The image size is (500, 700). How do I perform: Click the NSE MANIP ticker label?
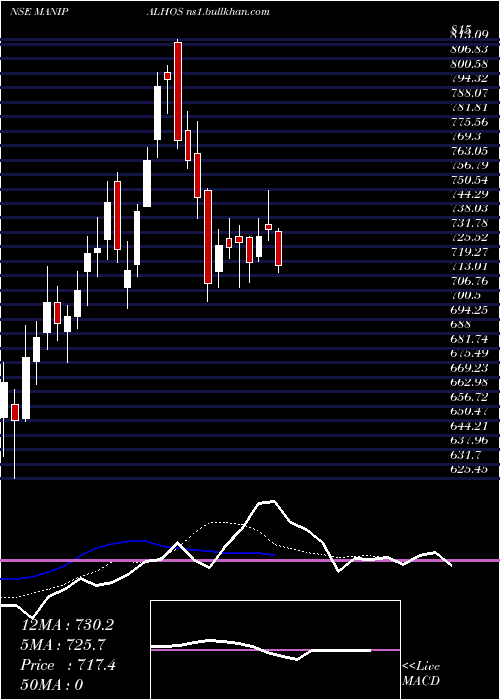(38, 12)
